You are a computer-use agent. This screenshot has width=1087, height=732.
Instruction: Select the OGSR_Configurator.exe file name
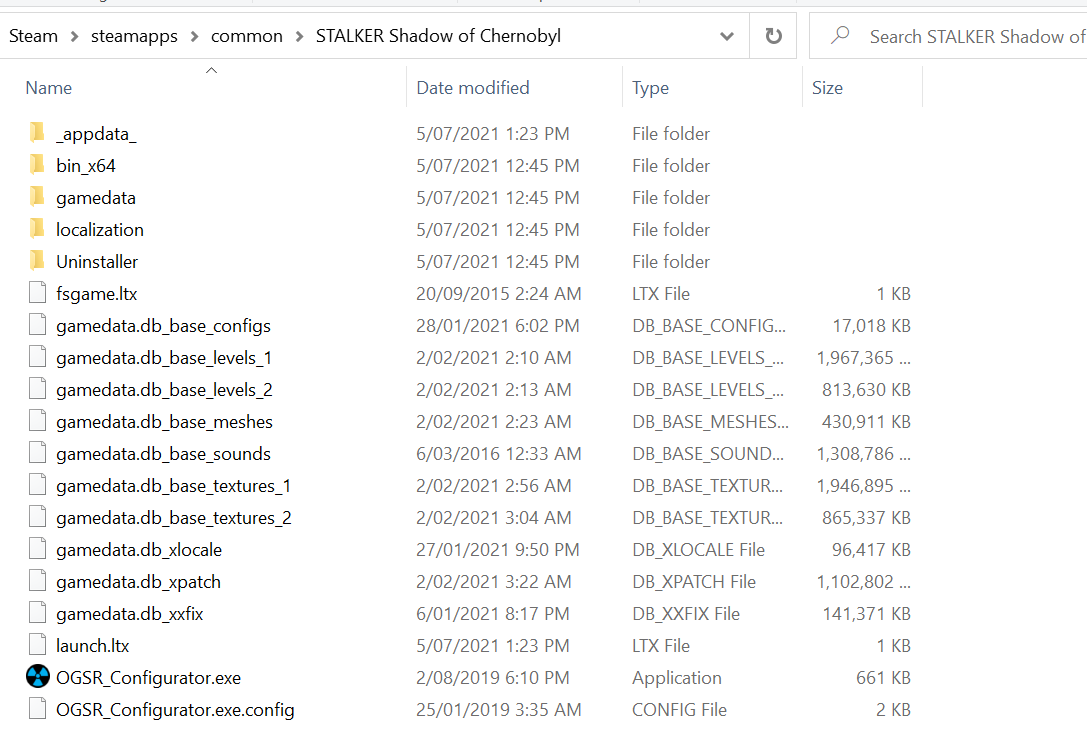(x=148, y=677)
